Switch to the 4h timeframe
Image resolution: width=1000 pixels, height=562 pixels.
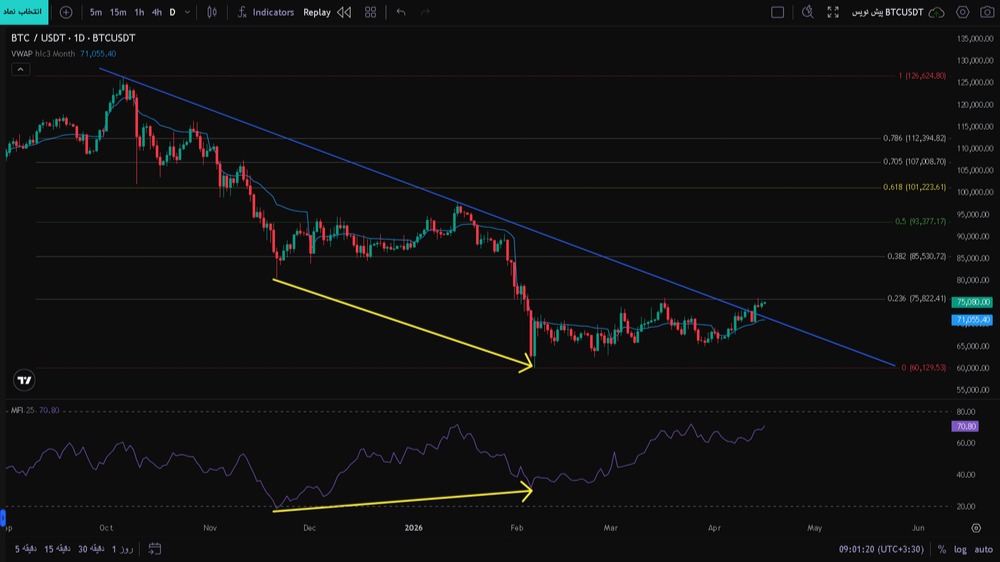[157, 12]
